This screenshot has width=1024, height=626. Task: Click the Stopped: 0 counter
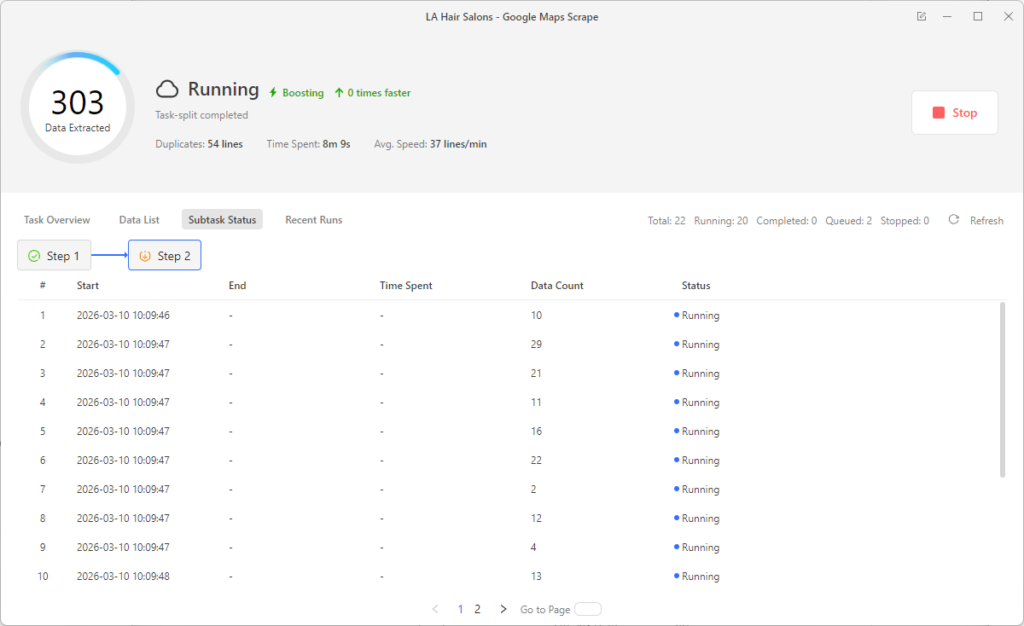coord(904,221)
